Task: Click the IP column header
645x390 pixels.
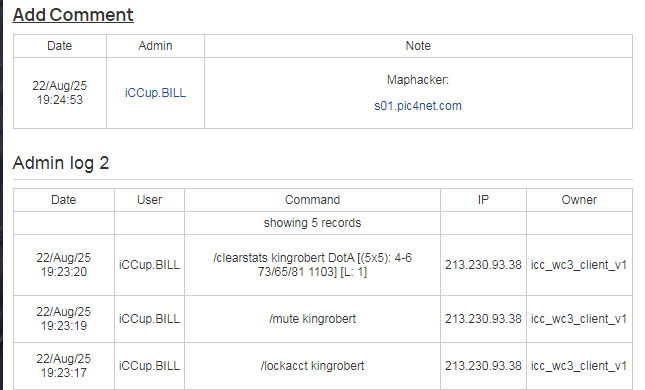Action: pos(483,200)
